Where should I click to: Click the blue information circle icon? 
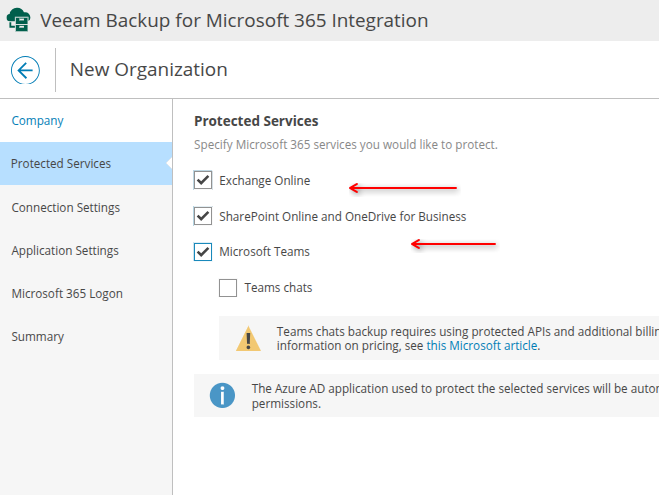222,396
